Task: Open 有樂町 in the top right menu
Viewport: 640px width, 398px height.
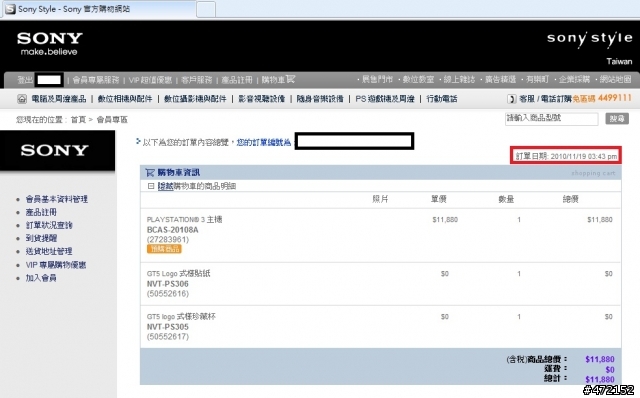Action: click(537, 79)
